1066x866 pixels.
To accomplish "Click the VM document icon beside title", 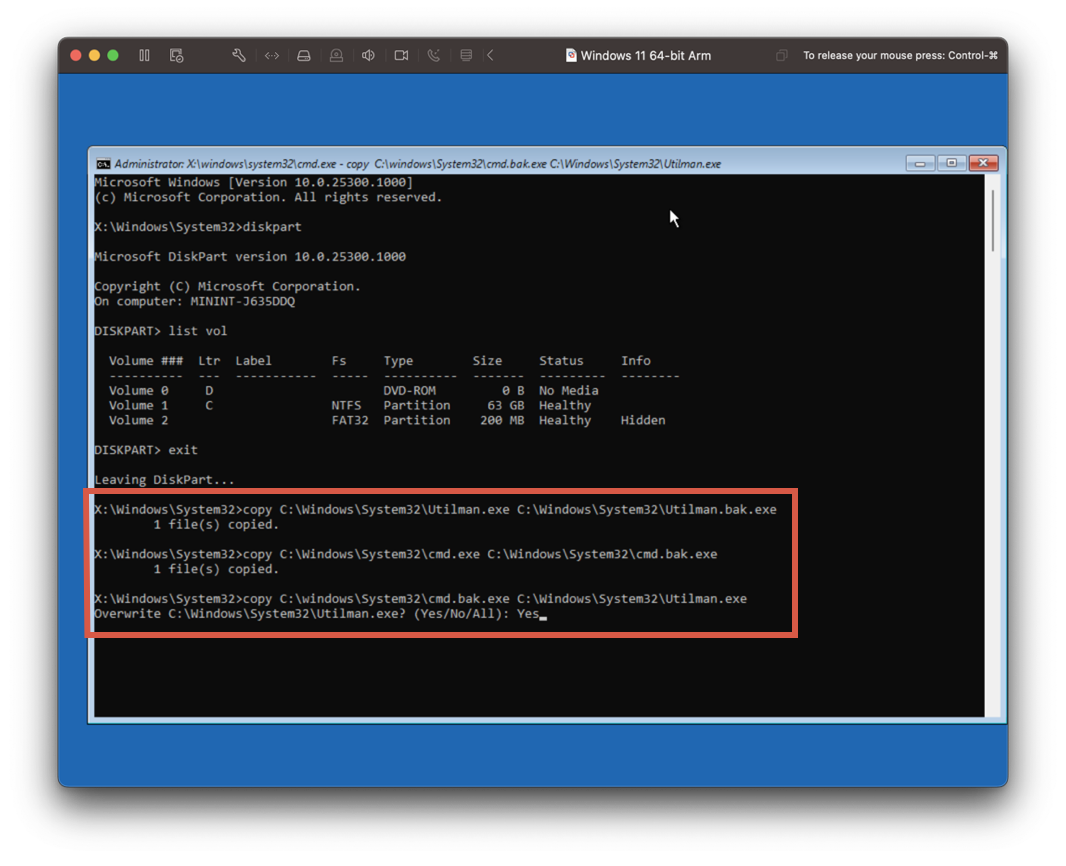I will (571, 56).
